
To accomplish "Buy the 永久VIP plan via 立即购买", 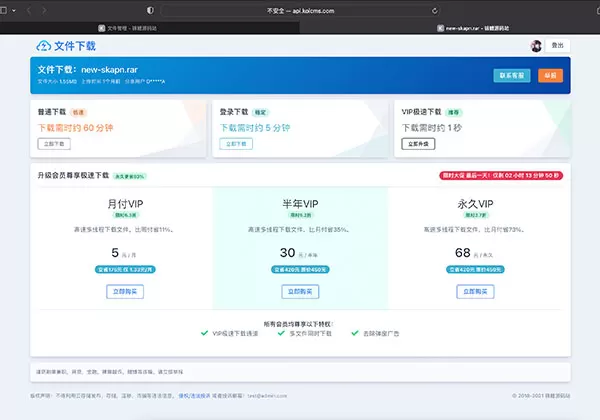I will [x=475, y=291].
